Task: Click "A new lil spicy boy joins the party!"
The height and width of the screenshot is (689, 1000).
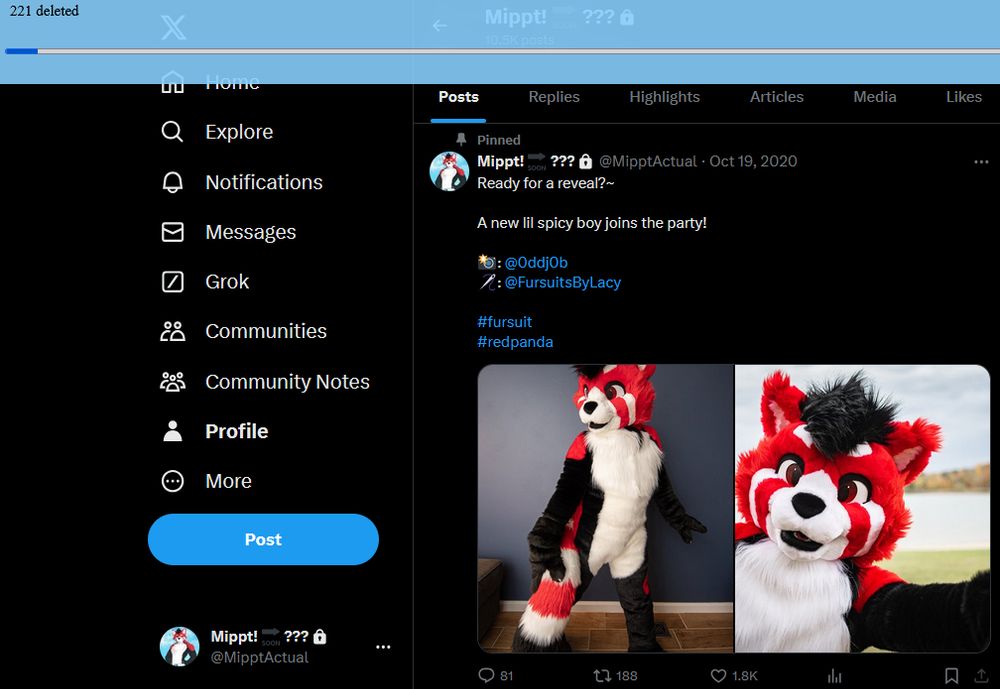Action: pyautogui.click(x=592, y=223)
